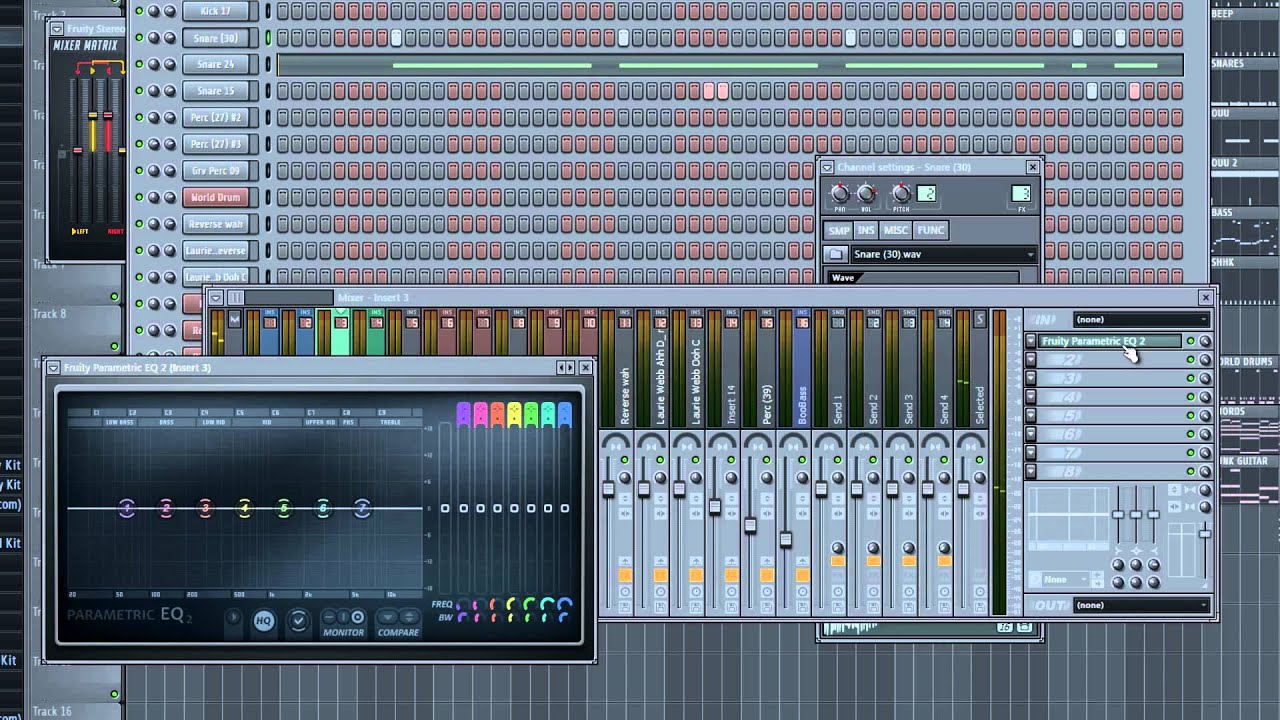Click the Send 2 send level knob
The height and width of the screenshot is (720, 1280).
(873, 548)
